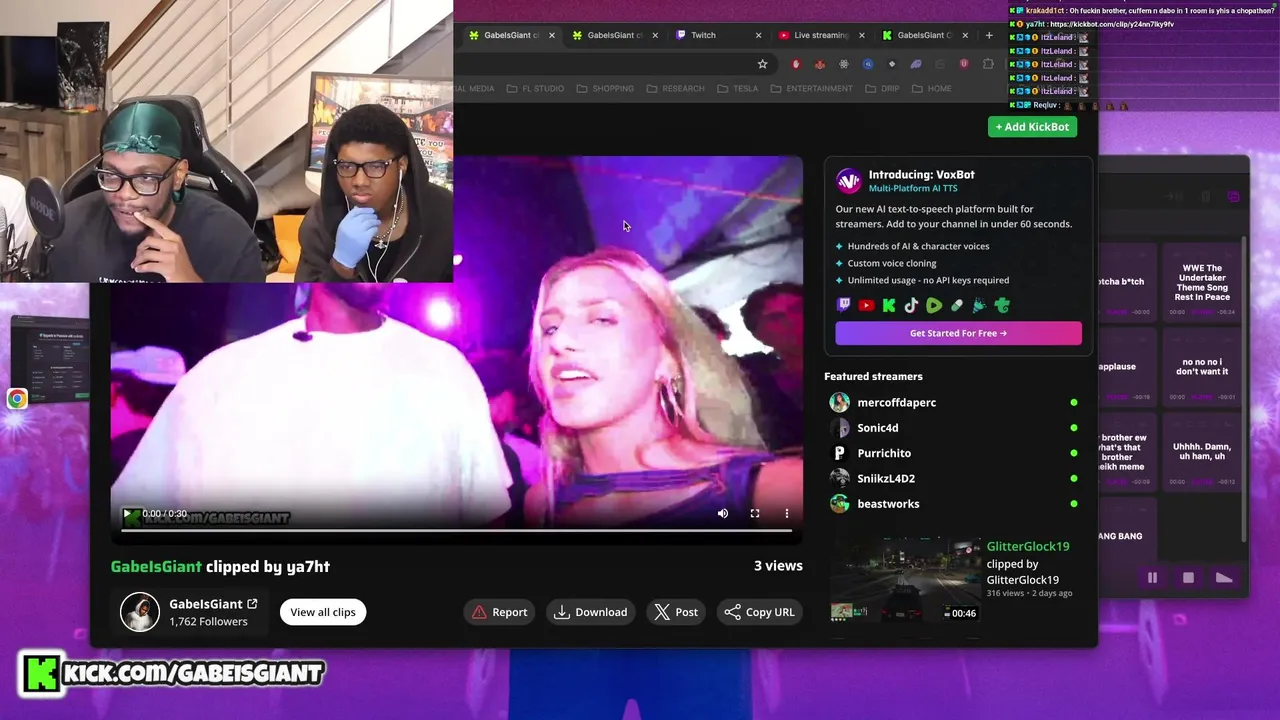Switch to the first GabeIsGiant browser tab

click(511, 35)
